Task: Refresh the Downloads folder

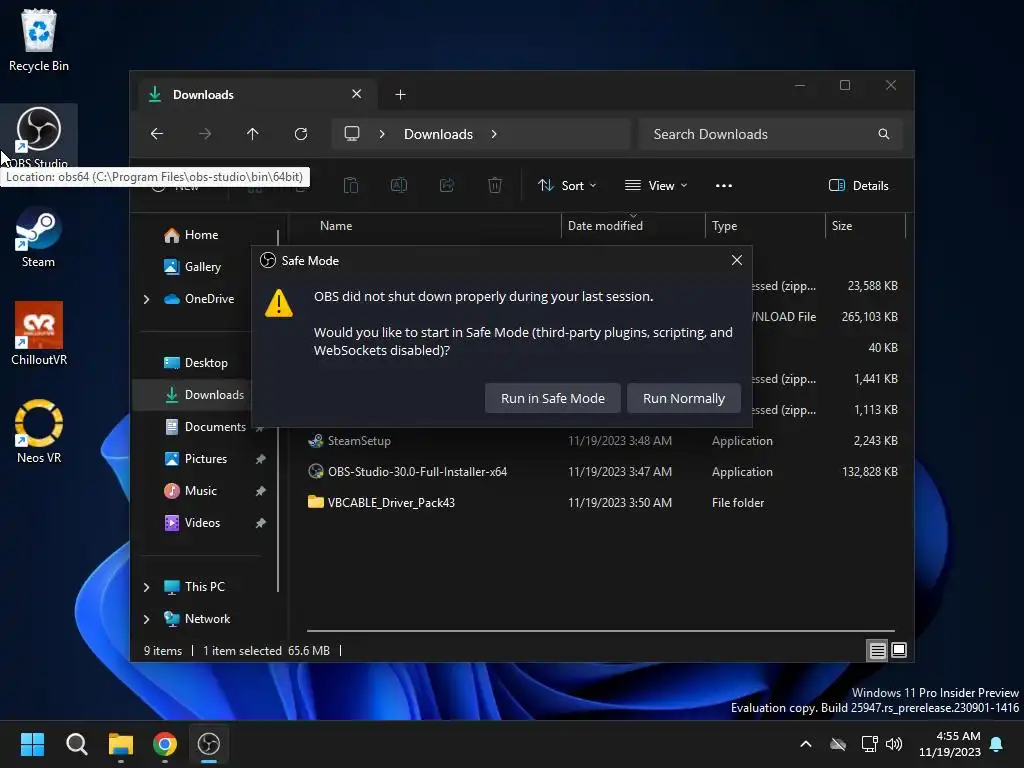Action: (300, 134)
